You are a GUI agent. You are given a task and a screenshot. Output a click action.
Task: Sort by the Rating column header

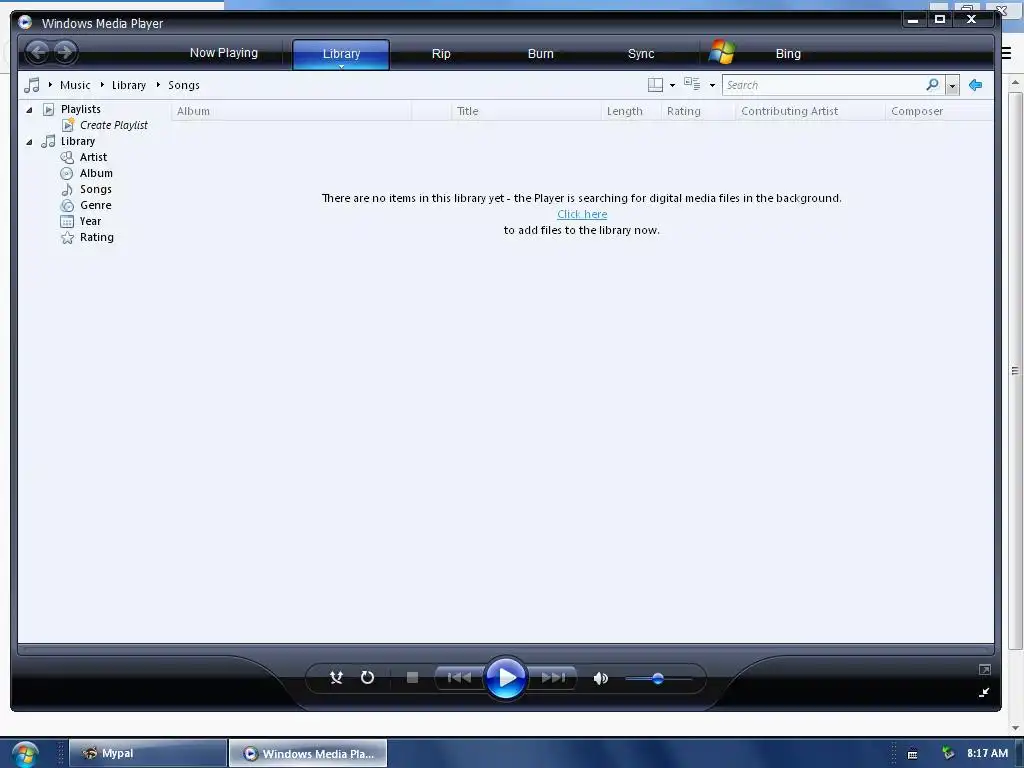click(x=698, y=111)
